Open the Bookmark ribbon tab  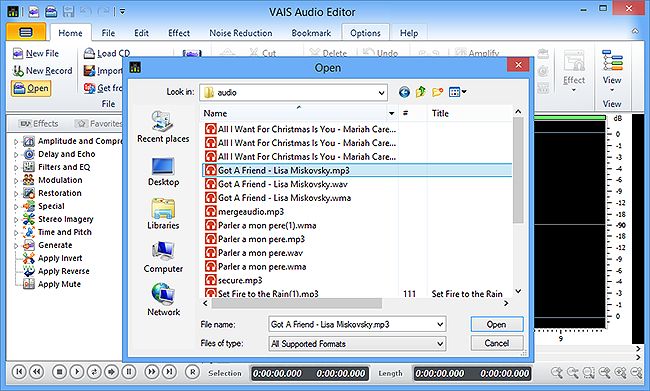tap(311, 33)
